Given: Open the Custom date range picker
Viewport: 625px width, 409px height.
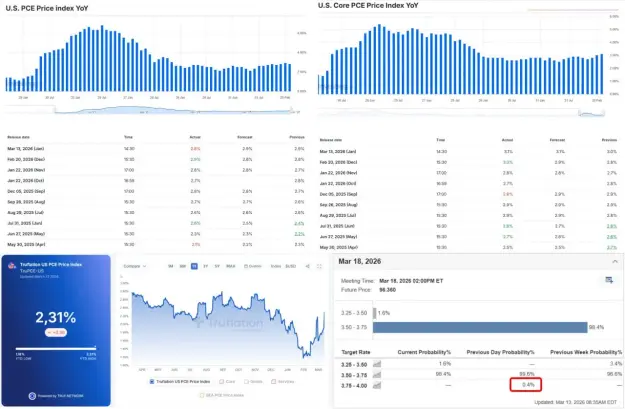Looking at the screenshot, I should tap(253, 266).
